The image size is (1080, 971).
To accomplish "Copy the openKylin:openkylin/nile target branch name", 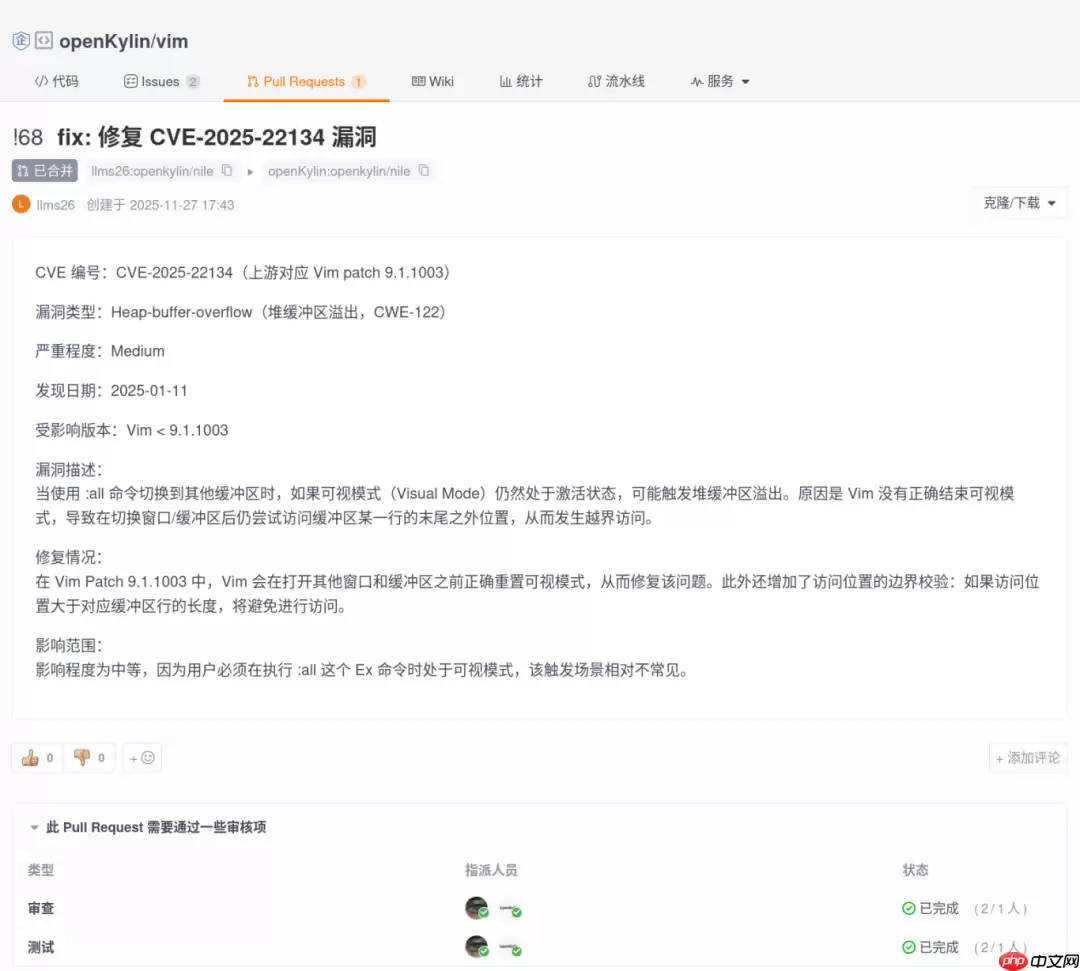I will point(422,171).
